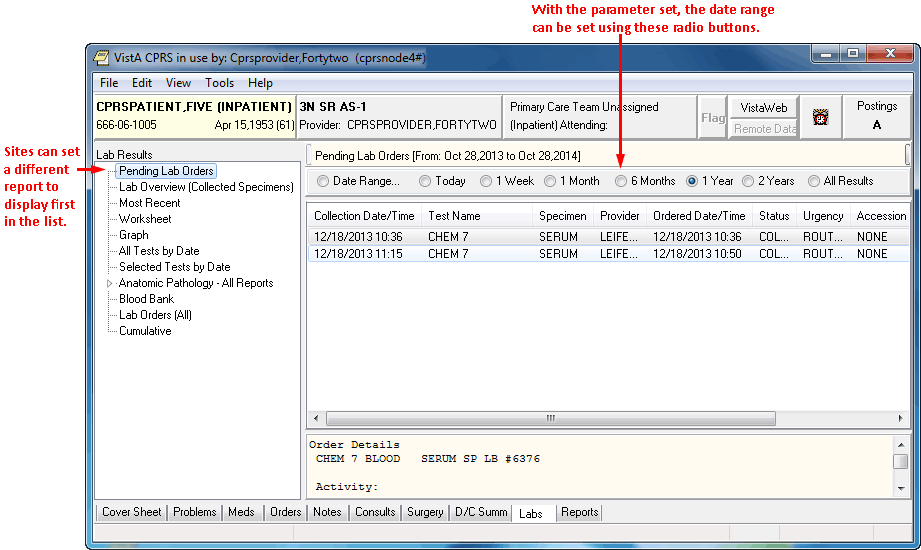The image size is (921, 550).
Task: Open the CWAD postings clock icon
Action: click(821, 117)
